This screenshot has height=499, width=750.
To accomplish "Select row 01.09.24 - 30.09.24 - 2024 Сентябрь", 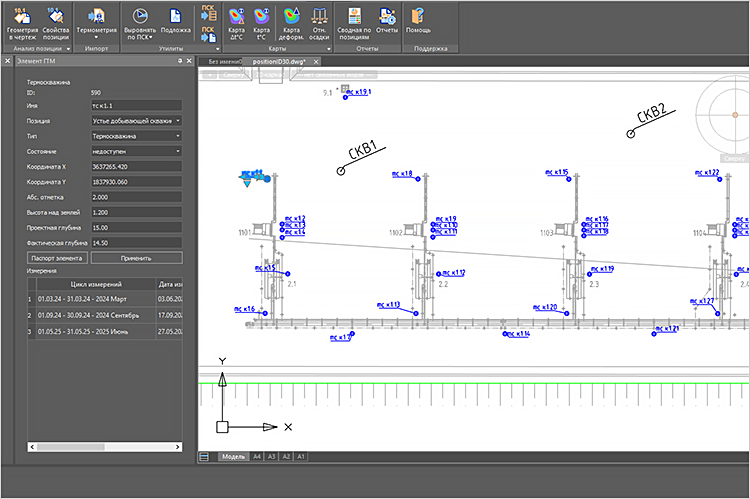I will (x=105, y=315).
